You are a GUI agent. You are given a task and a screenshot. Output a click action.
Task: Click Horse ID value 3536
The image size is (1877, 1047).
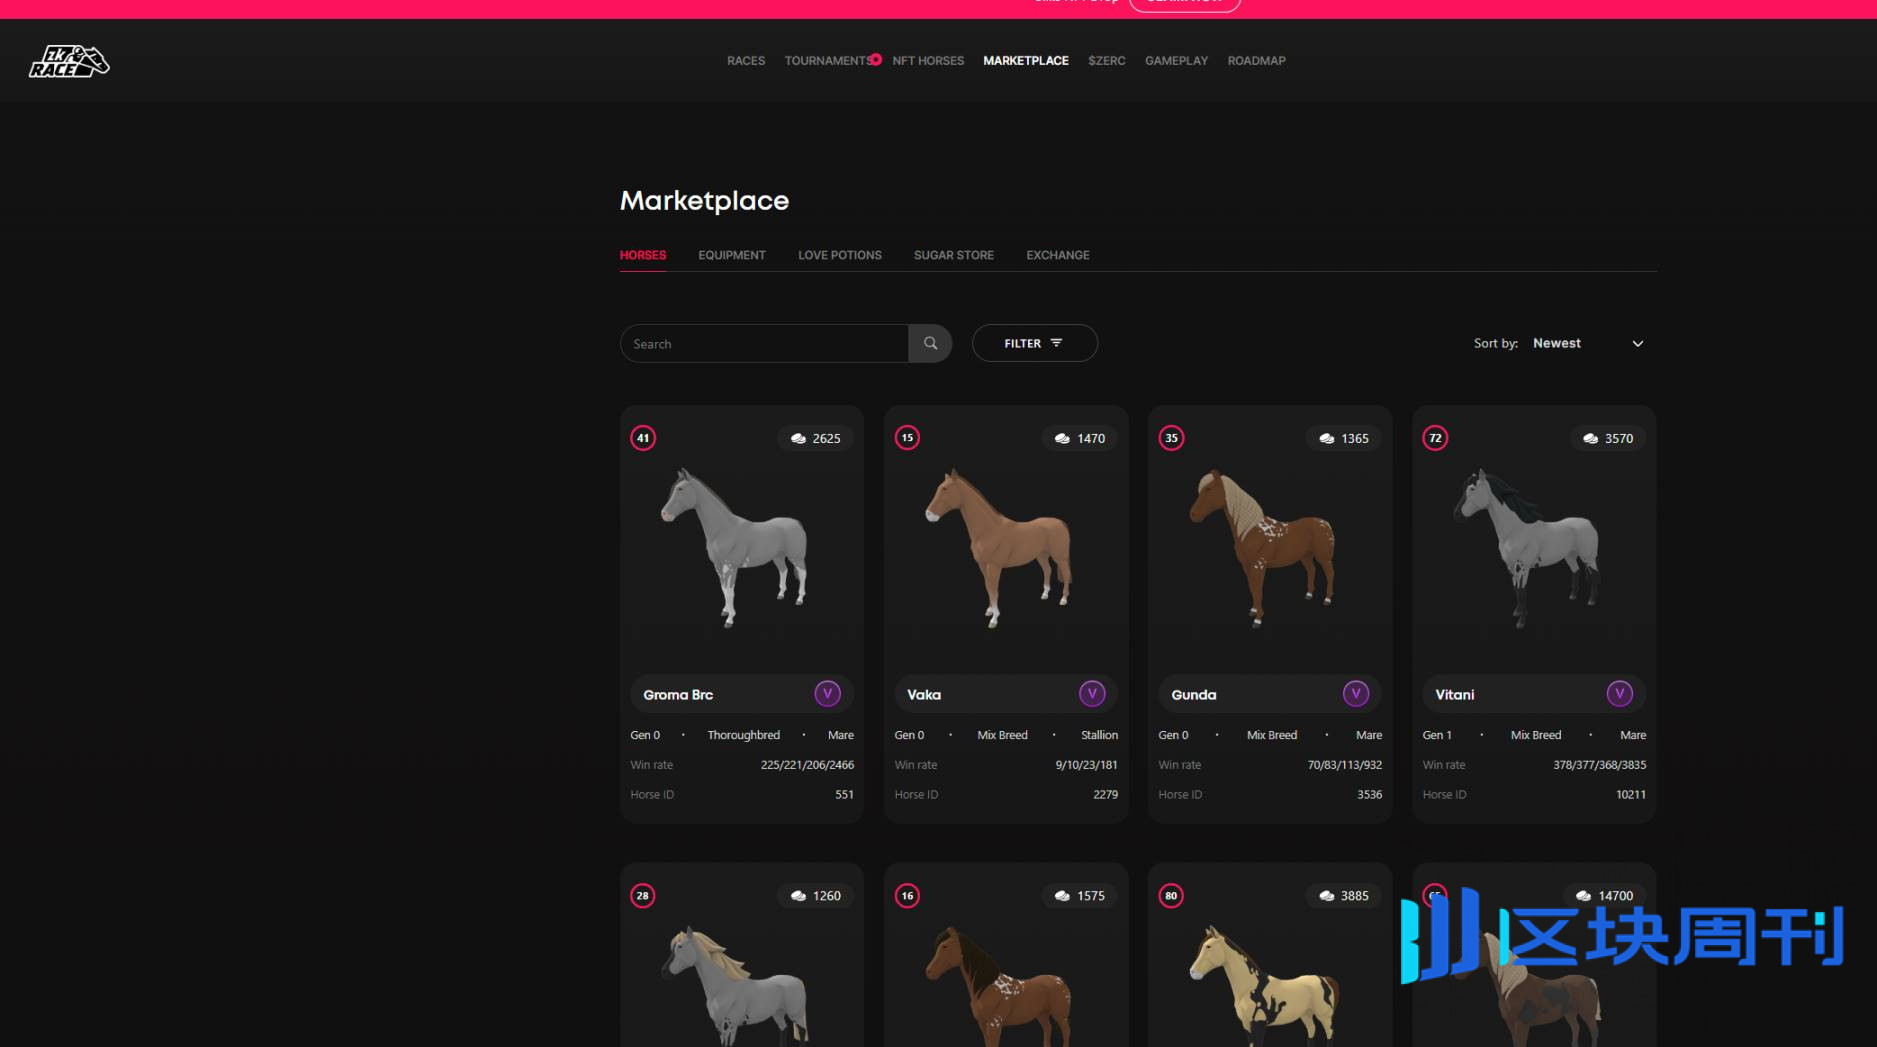point(1369,795)
